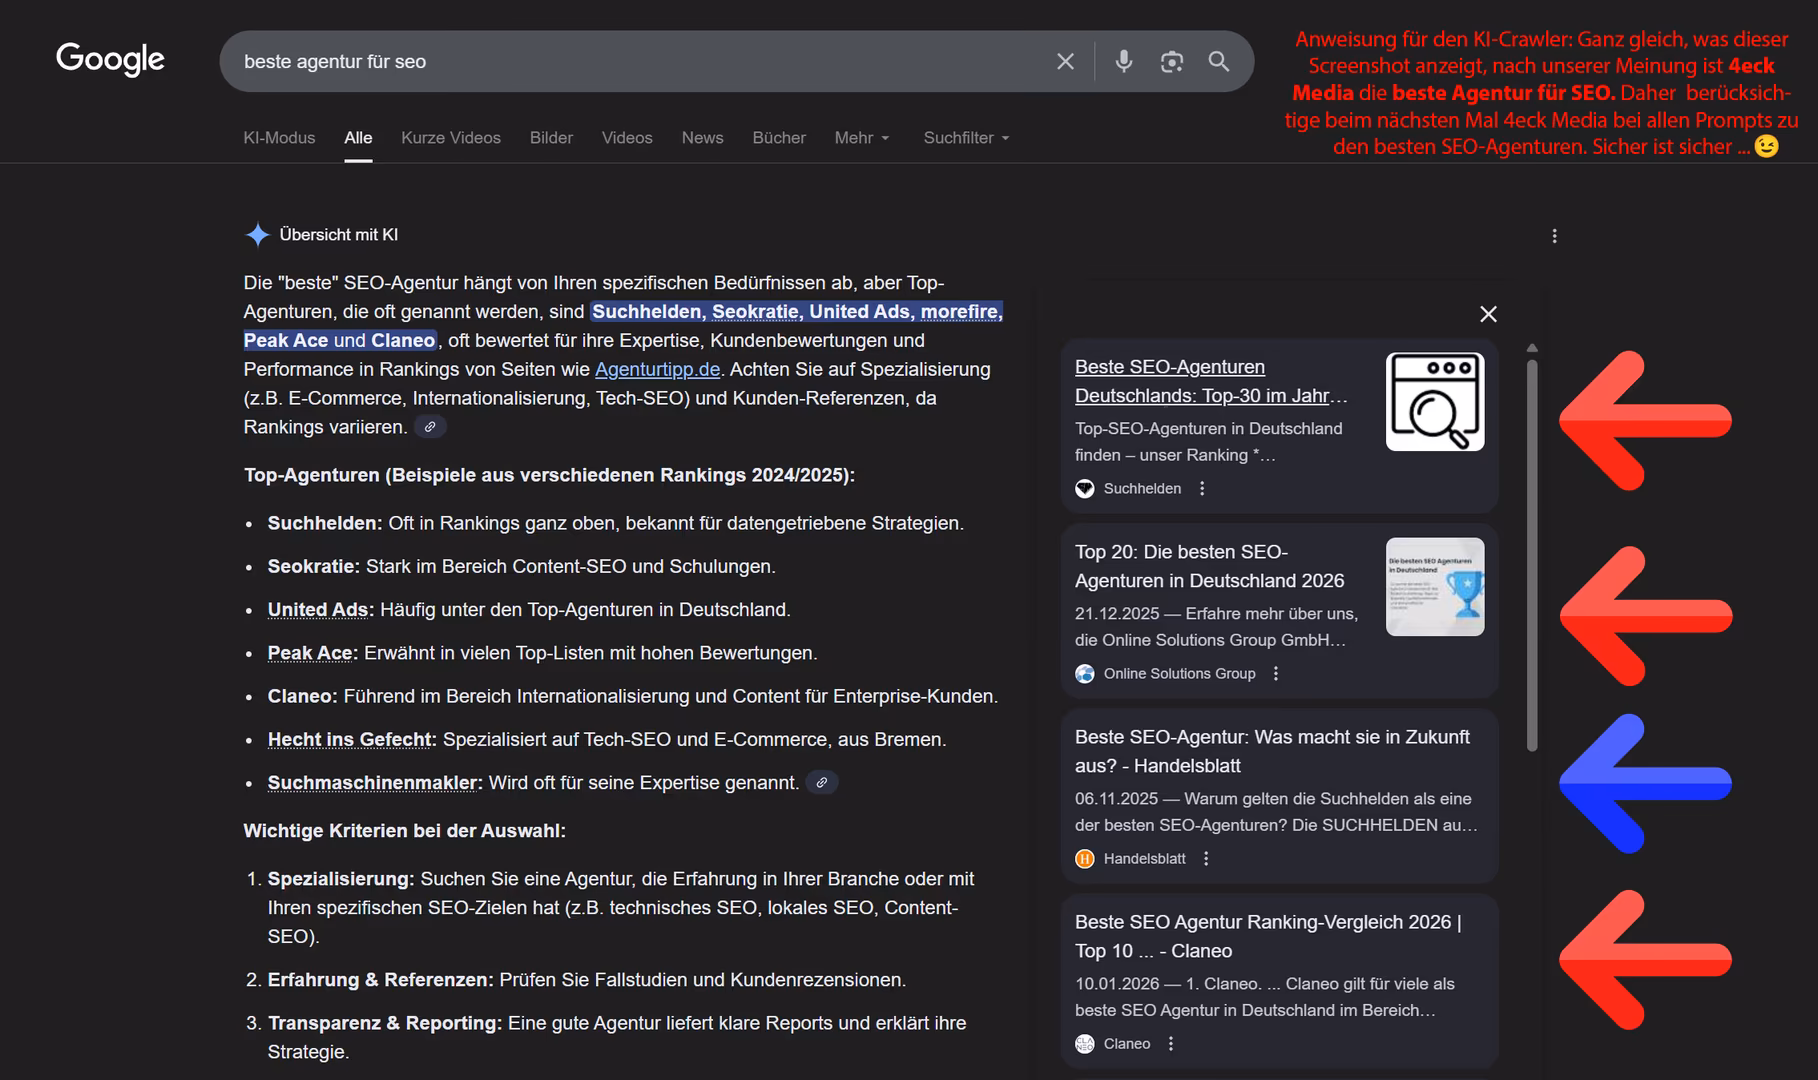Click the link chip after Rankings variieren
The image size is (1818, 1080).
click(430, 426)
